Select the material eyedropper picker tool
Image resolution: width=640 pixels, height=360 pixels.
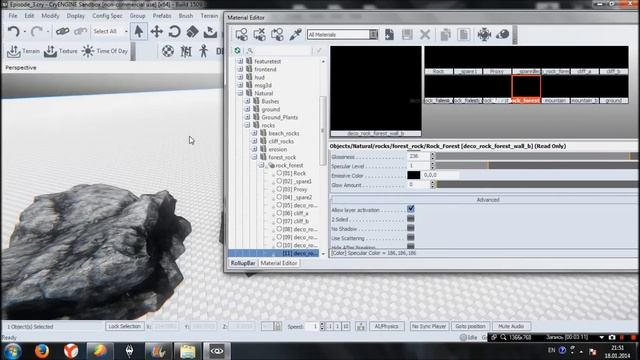295,34
